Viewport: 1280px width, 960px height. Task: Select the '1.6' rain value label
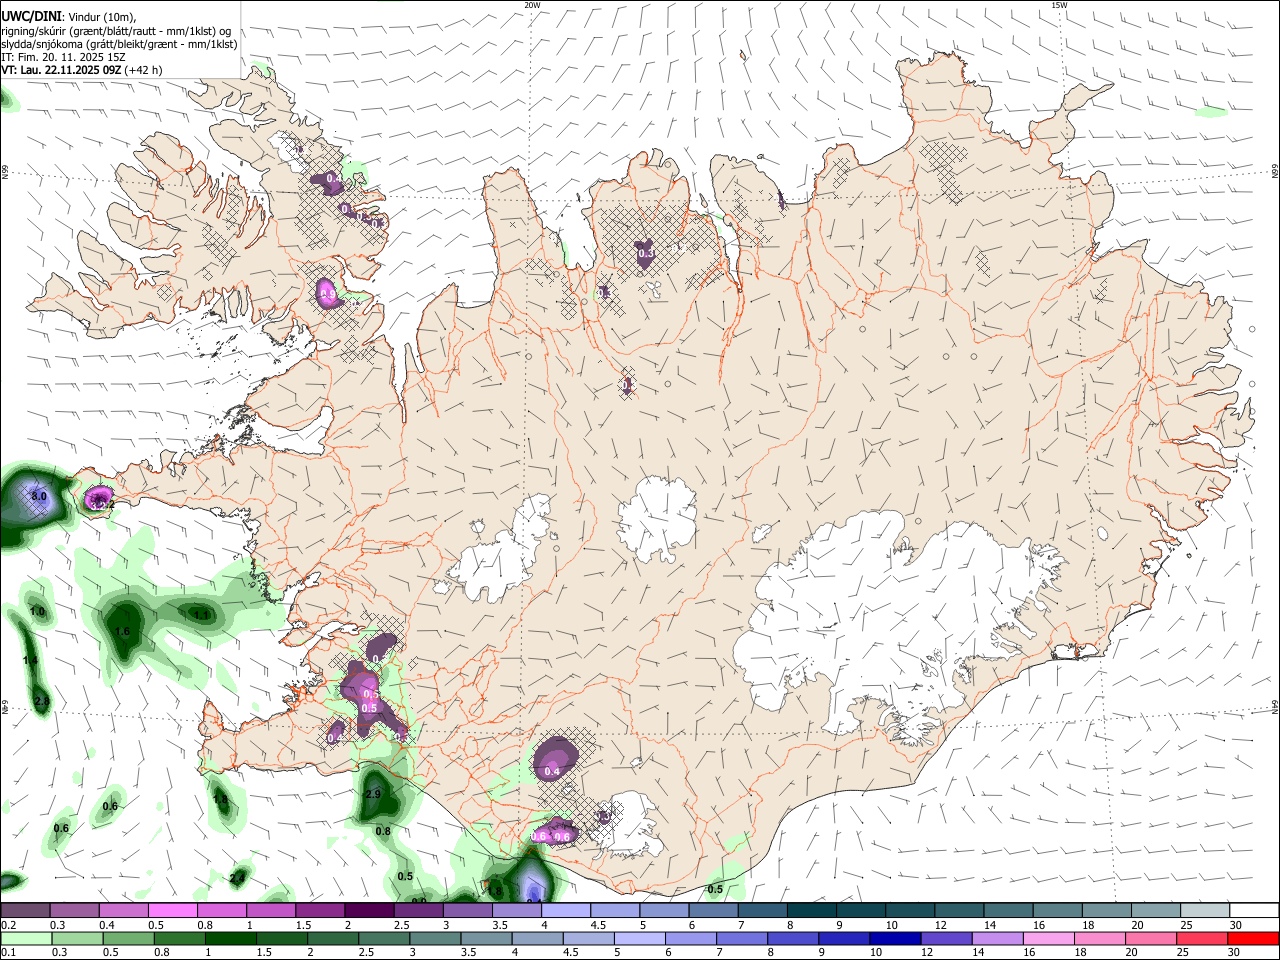(123, 632)
